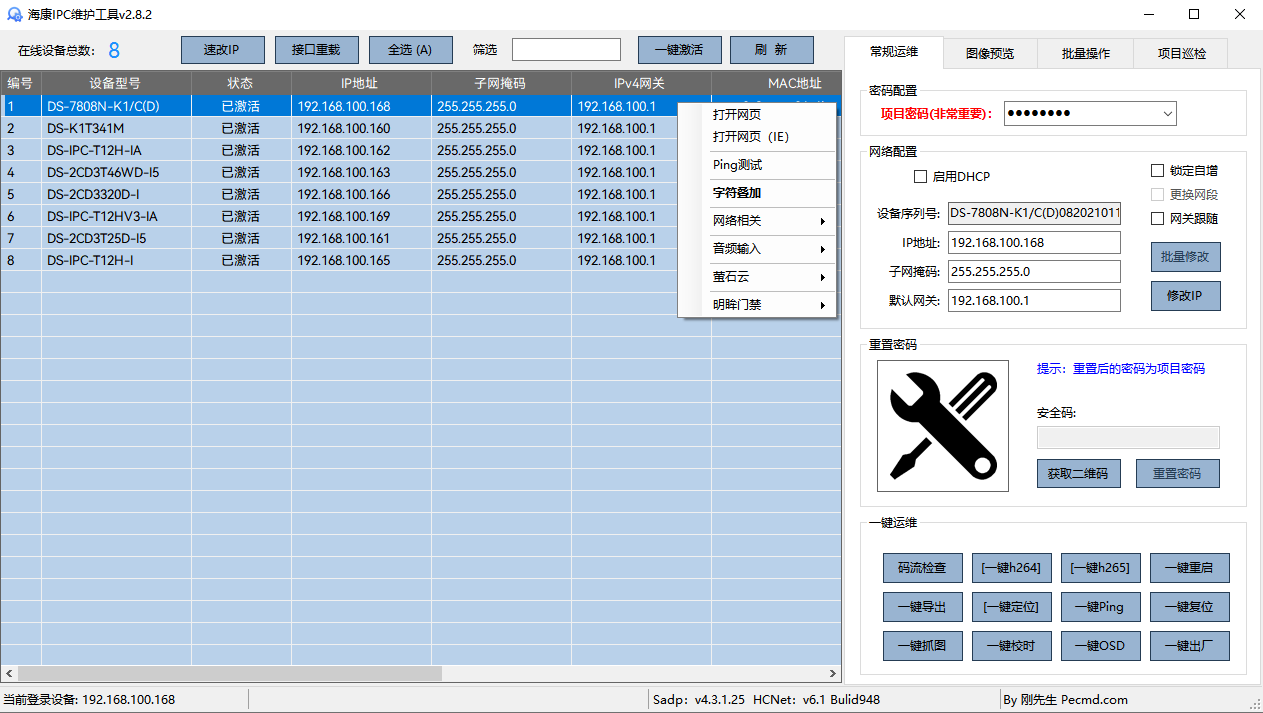This screenshot has height=713, width=1263.
Task: Click the 状态 column header
Action: click(x=241, y=83)
